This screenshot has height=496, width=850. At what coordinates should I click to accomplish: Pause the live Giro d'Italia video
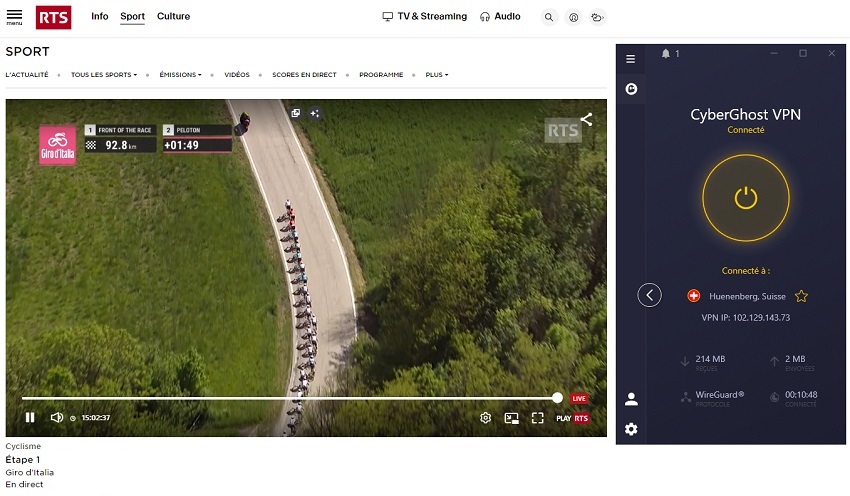tap(30, 418)
